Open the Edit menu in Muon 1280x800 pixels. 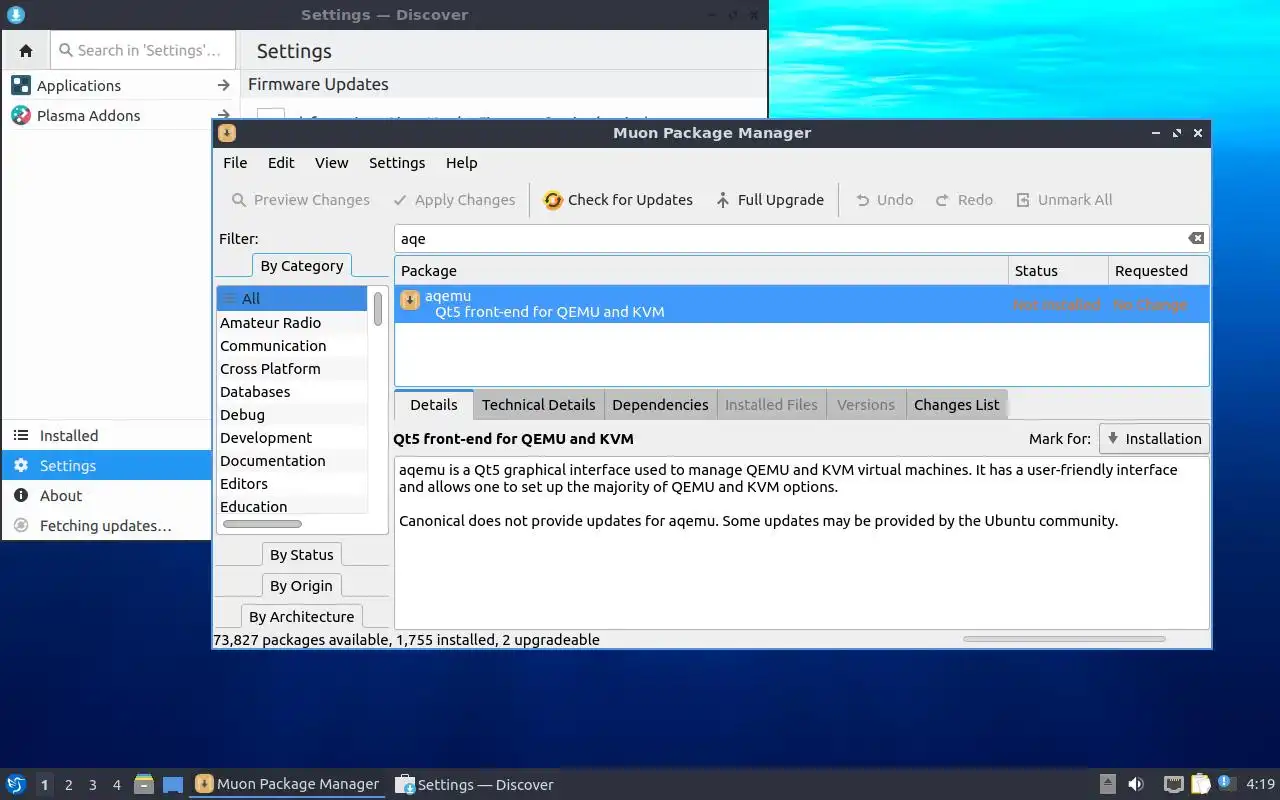pyautogui.click(x=281, y=163)
